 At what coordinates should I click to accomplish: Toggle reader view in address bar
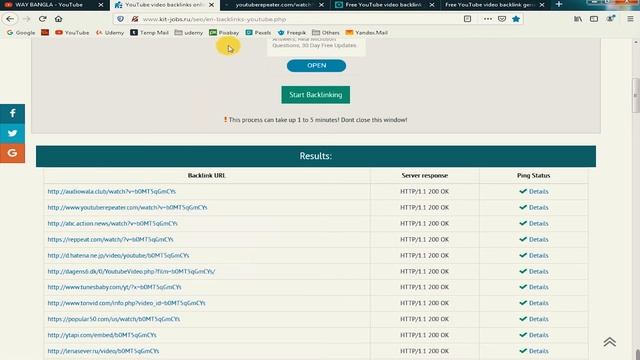coord(467,19)
